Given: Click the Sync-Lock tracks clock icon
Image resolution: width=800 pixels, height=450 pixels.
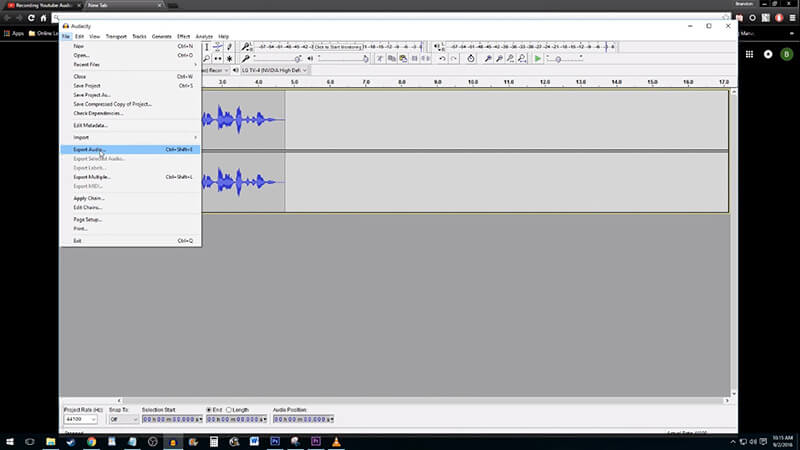Looking at the screenshot, I should click(x=470, y=59).
